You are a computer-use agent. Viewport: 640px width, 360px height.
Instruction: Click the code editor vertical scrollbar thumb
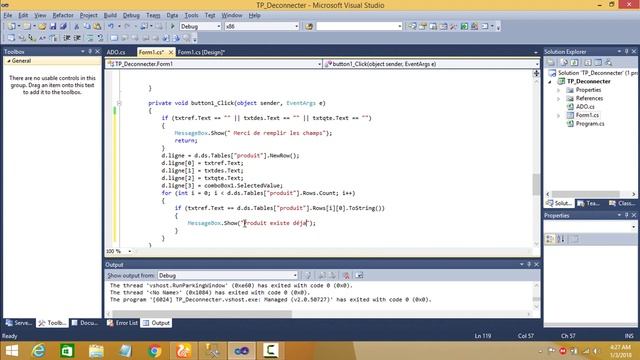pyautogui.click(x=536, y=184)
